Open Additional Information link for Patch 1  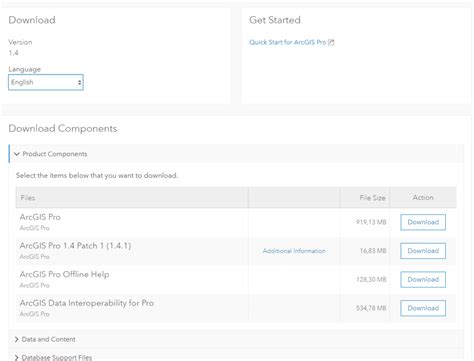click(294, 251)
